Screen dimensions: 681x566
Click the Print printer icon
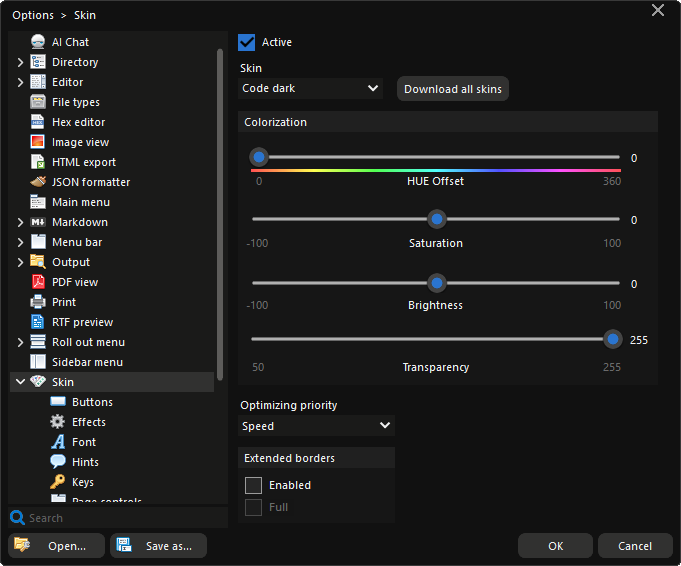coord(38,302)
